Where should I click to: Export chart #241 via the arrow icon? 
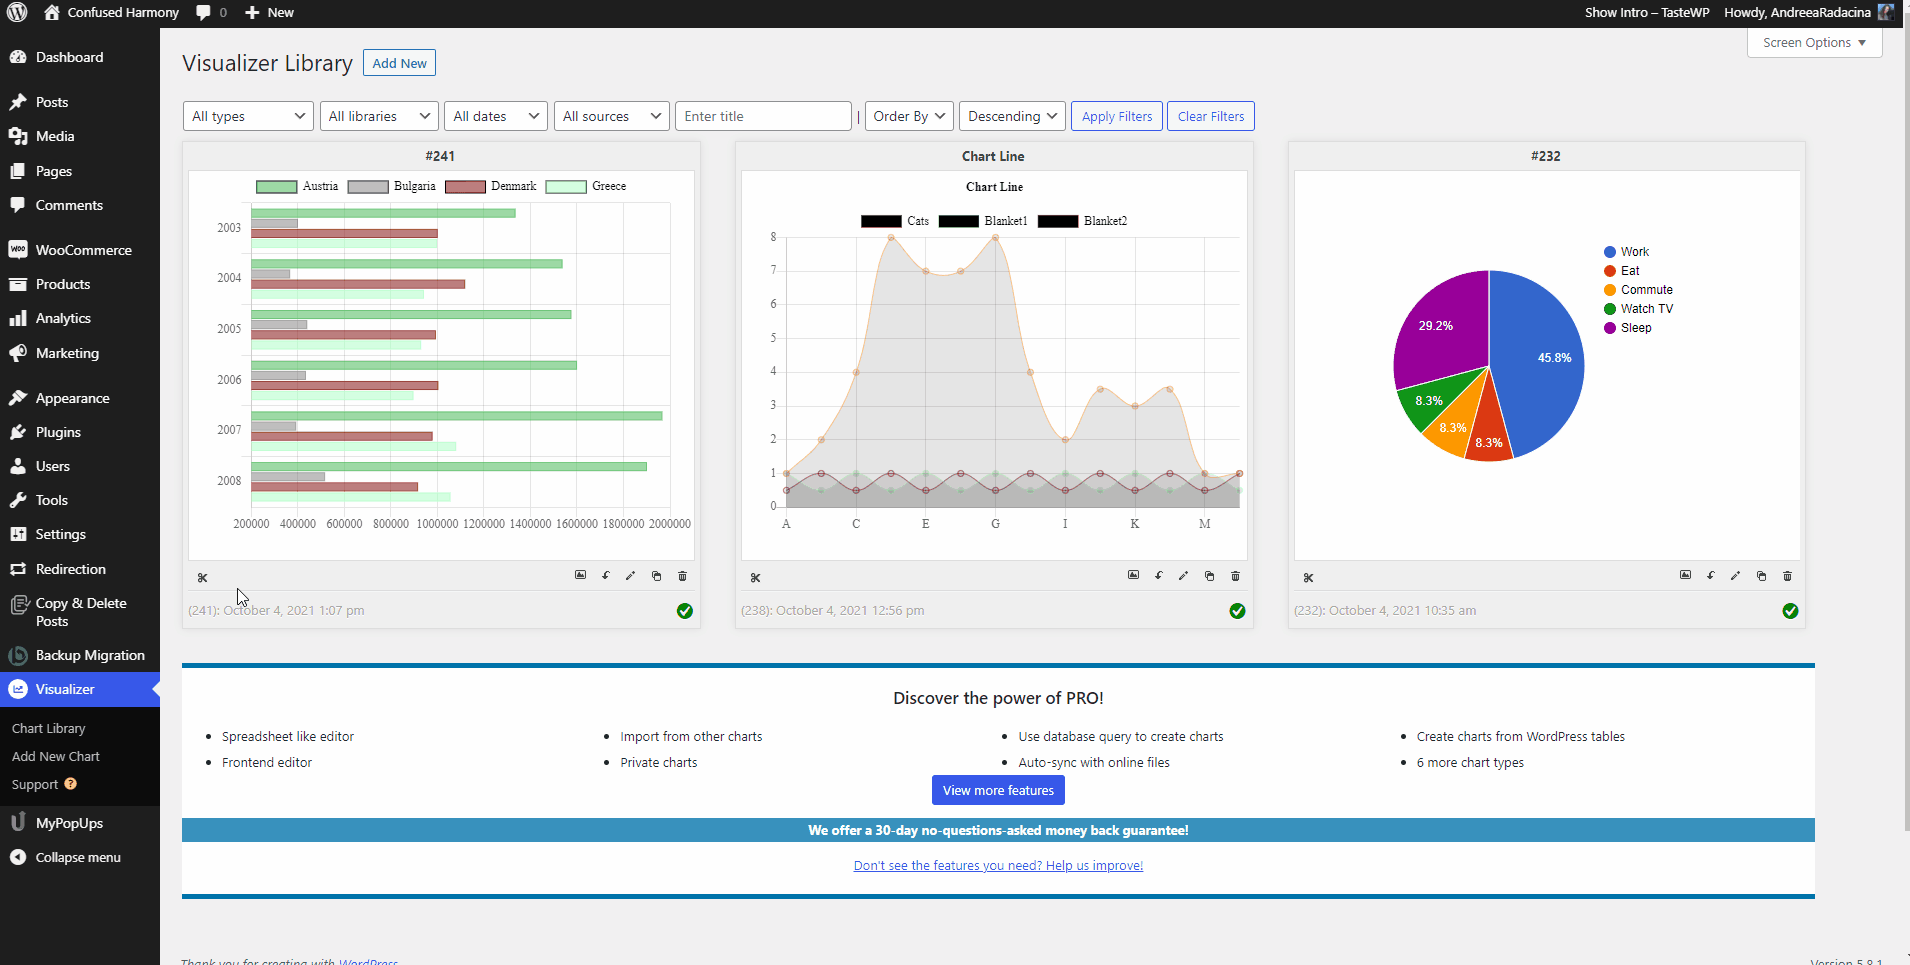click(x=606, y=576)
